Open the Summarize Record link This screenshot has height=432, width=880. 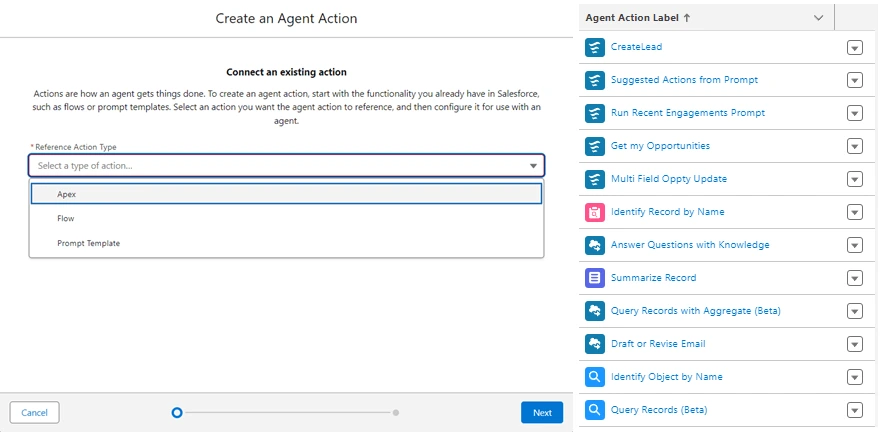[653, 278]
